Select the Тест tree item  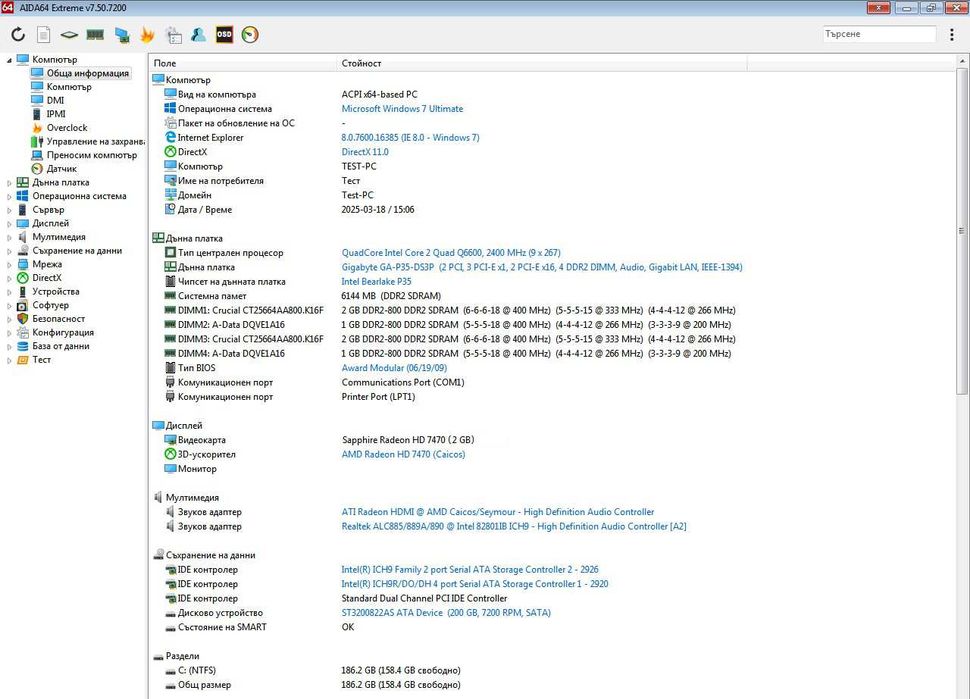coord(41,359)
